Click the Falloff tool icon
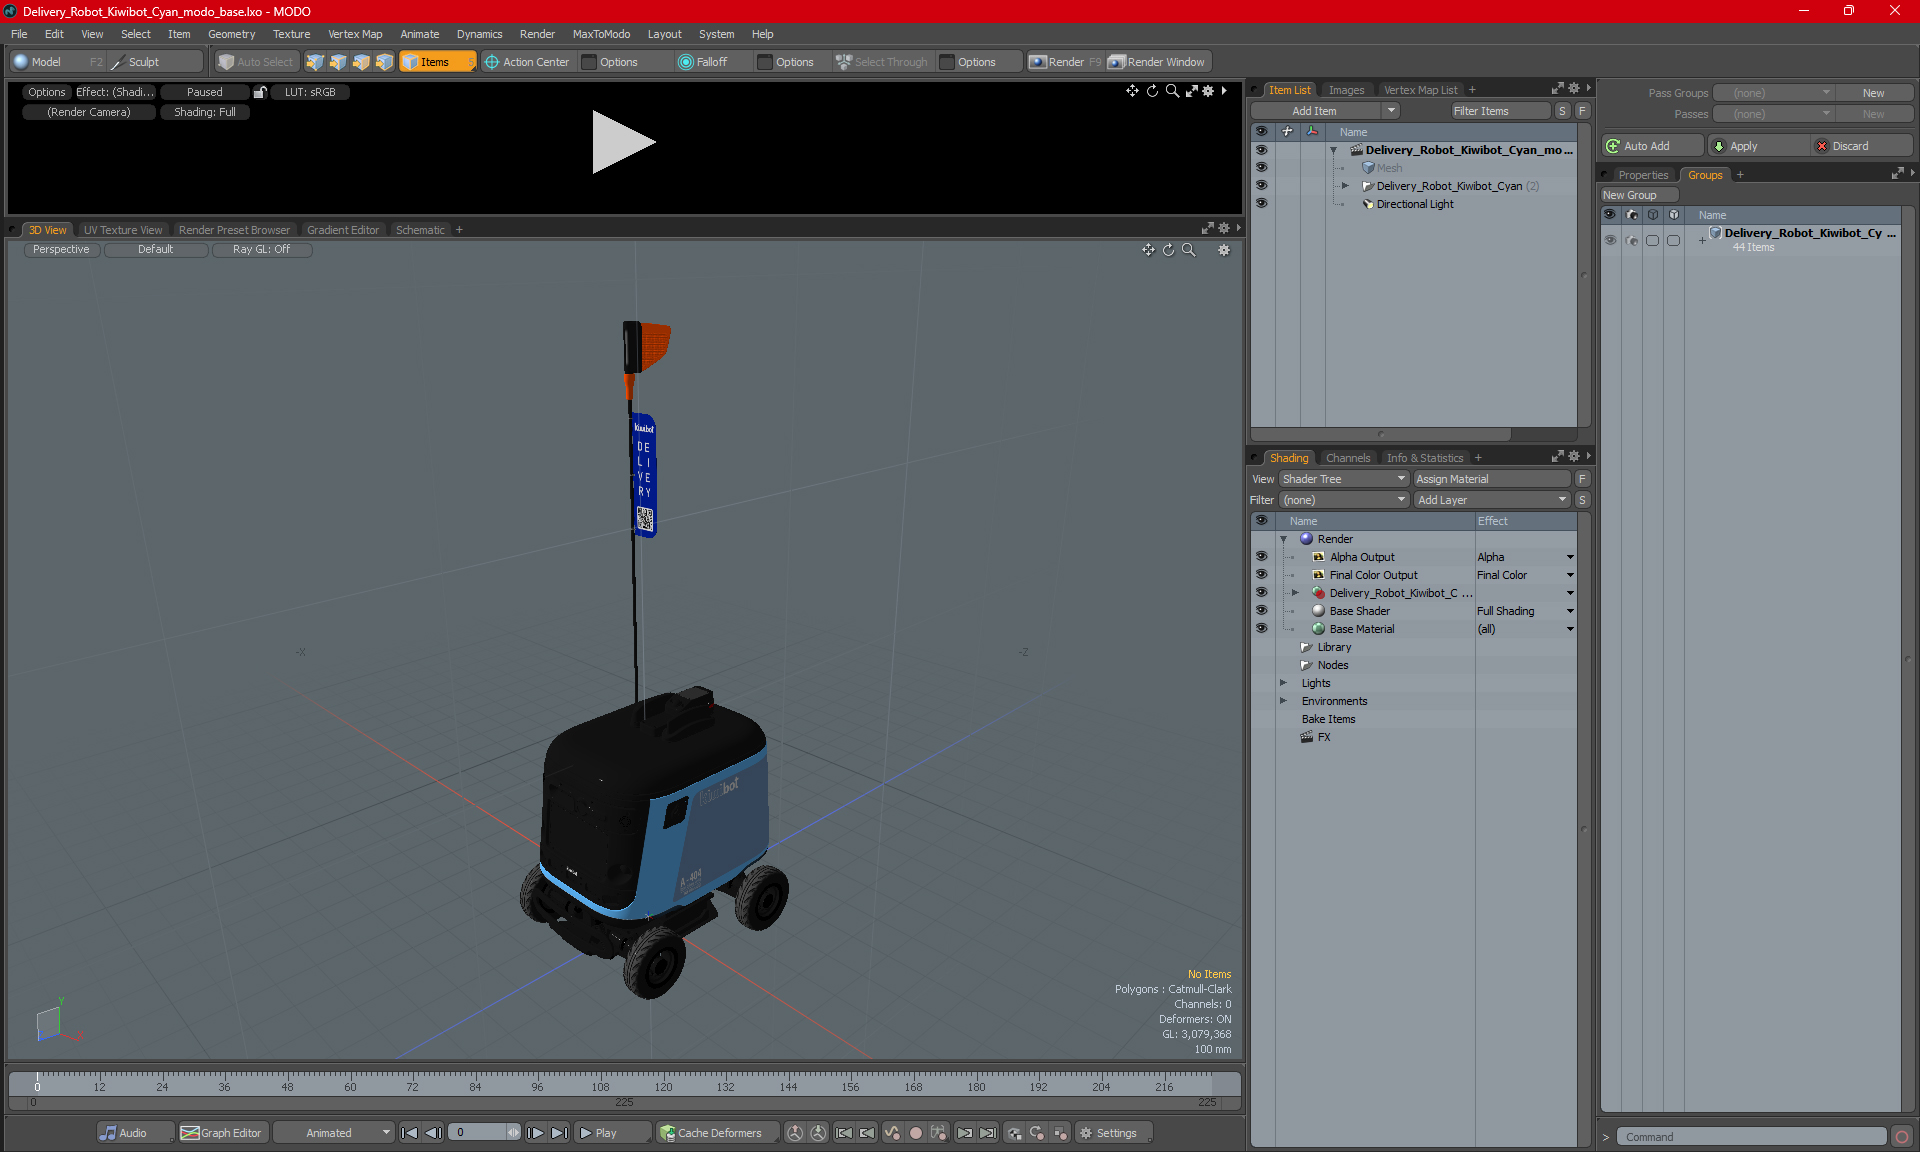The height and width of the screenshot is (1152, 1920). (685, 62)
